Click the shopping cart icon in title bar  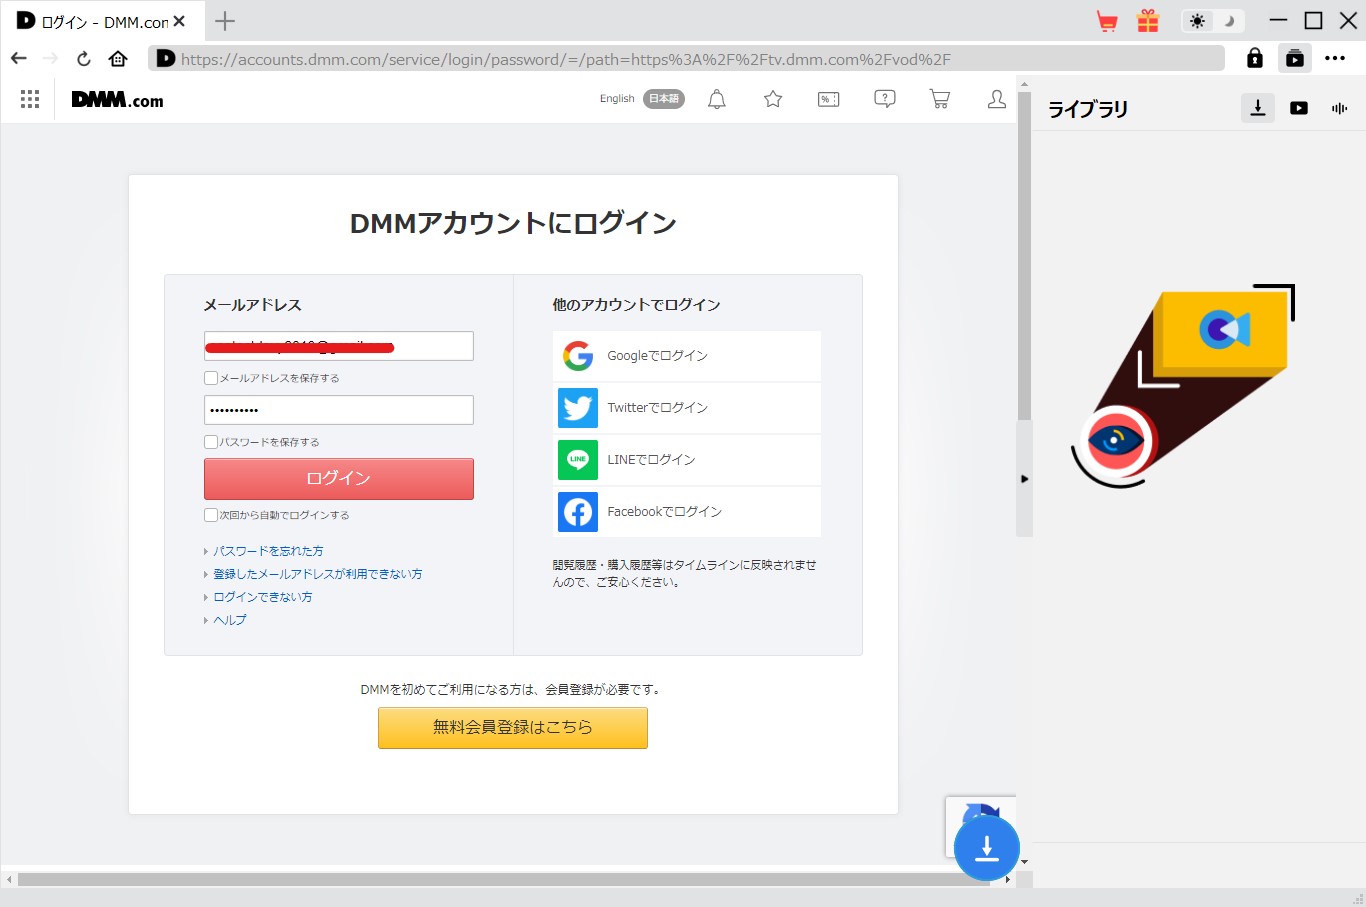(x=1107, y=21)
